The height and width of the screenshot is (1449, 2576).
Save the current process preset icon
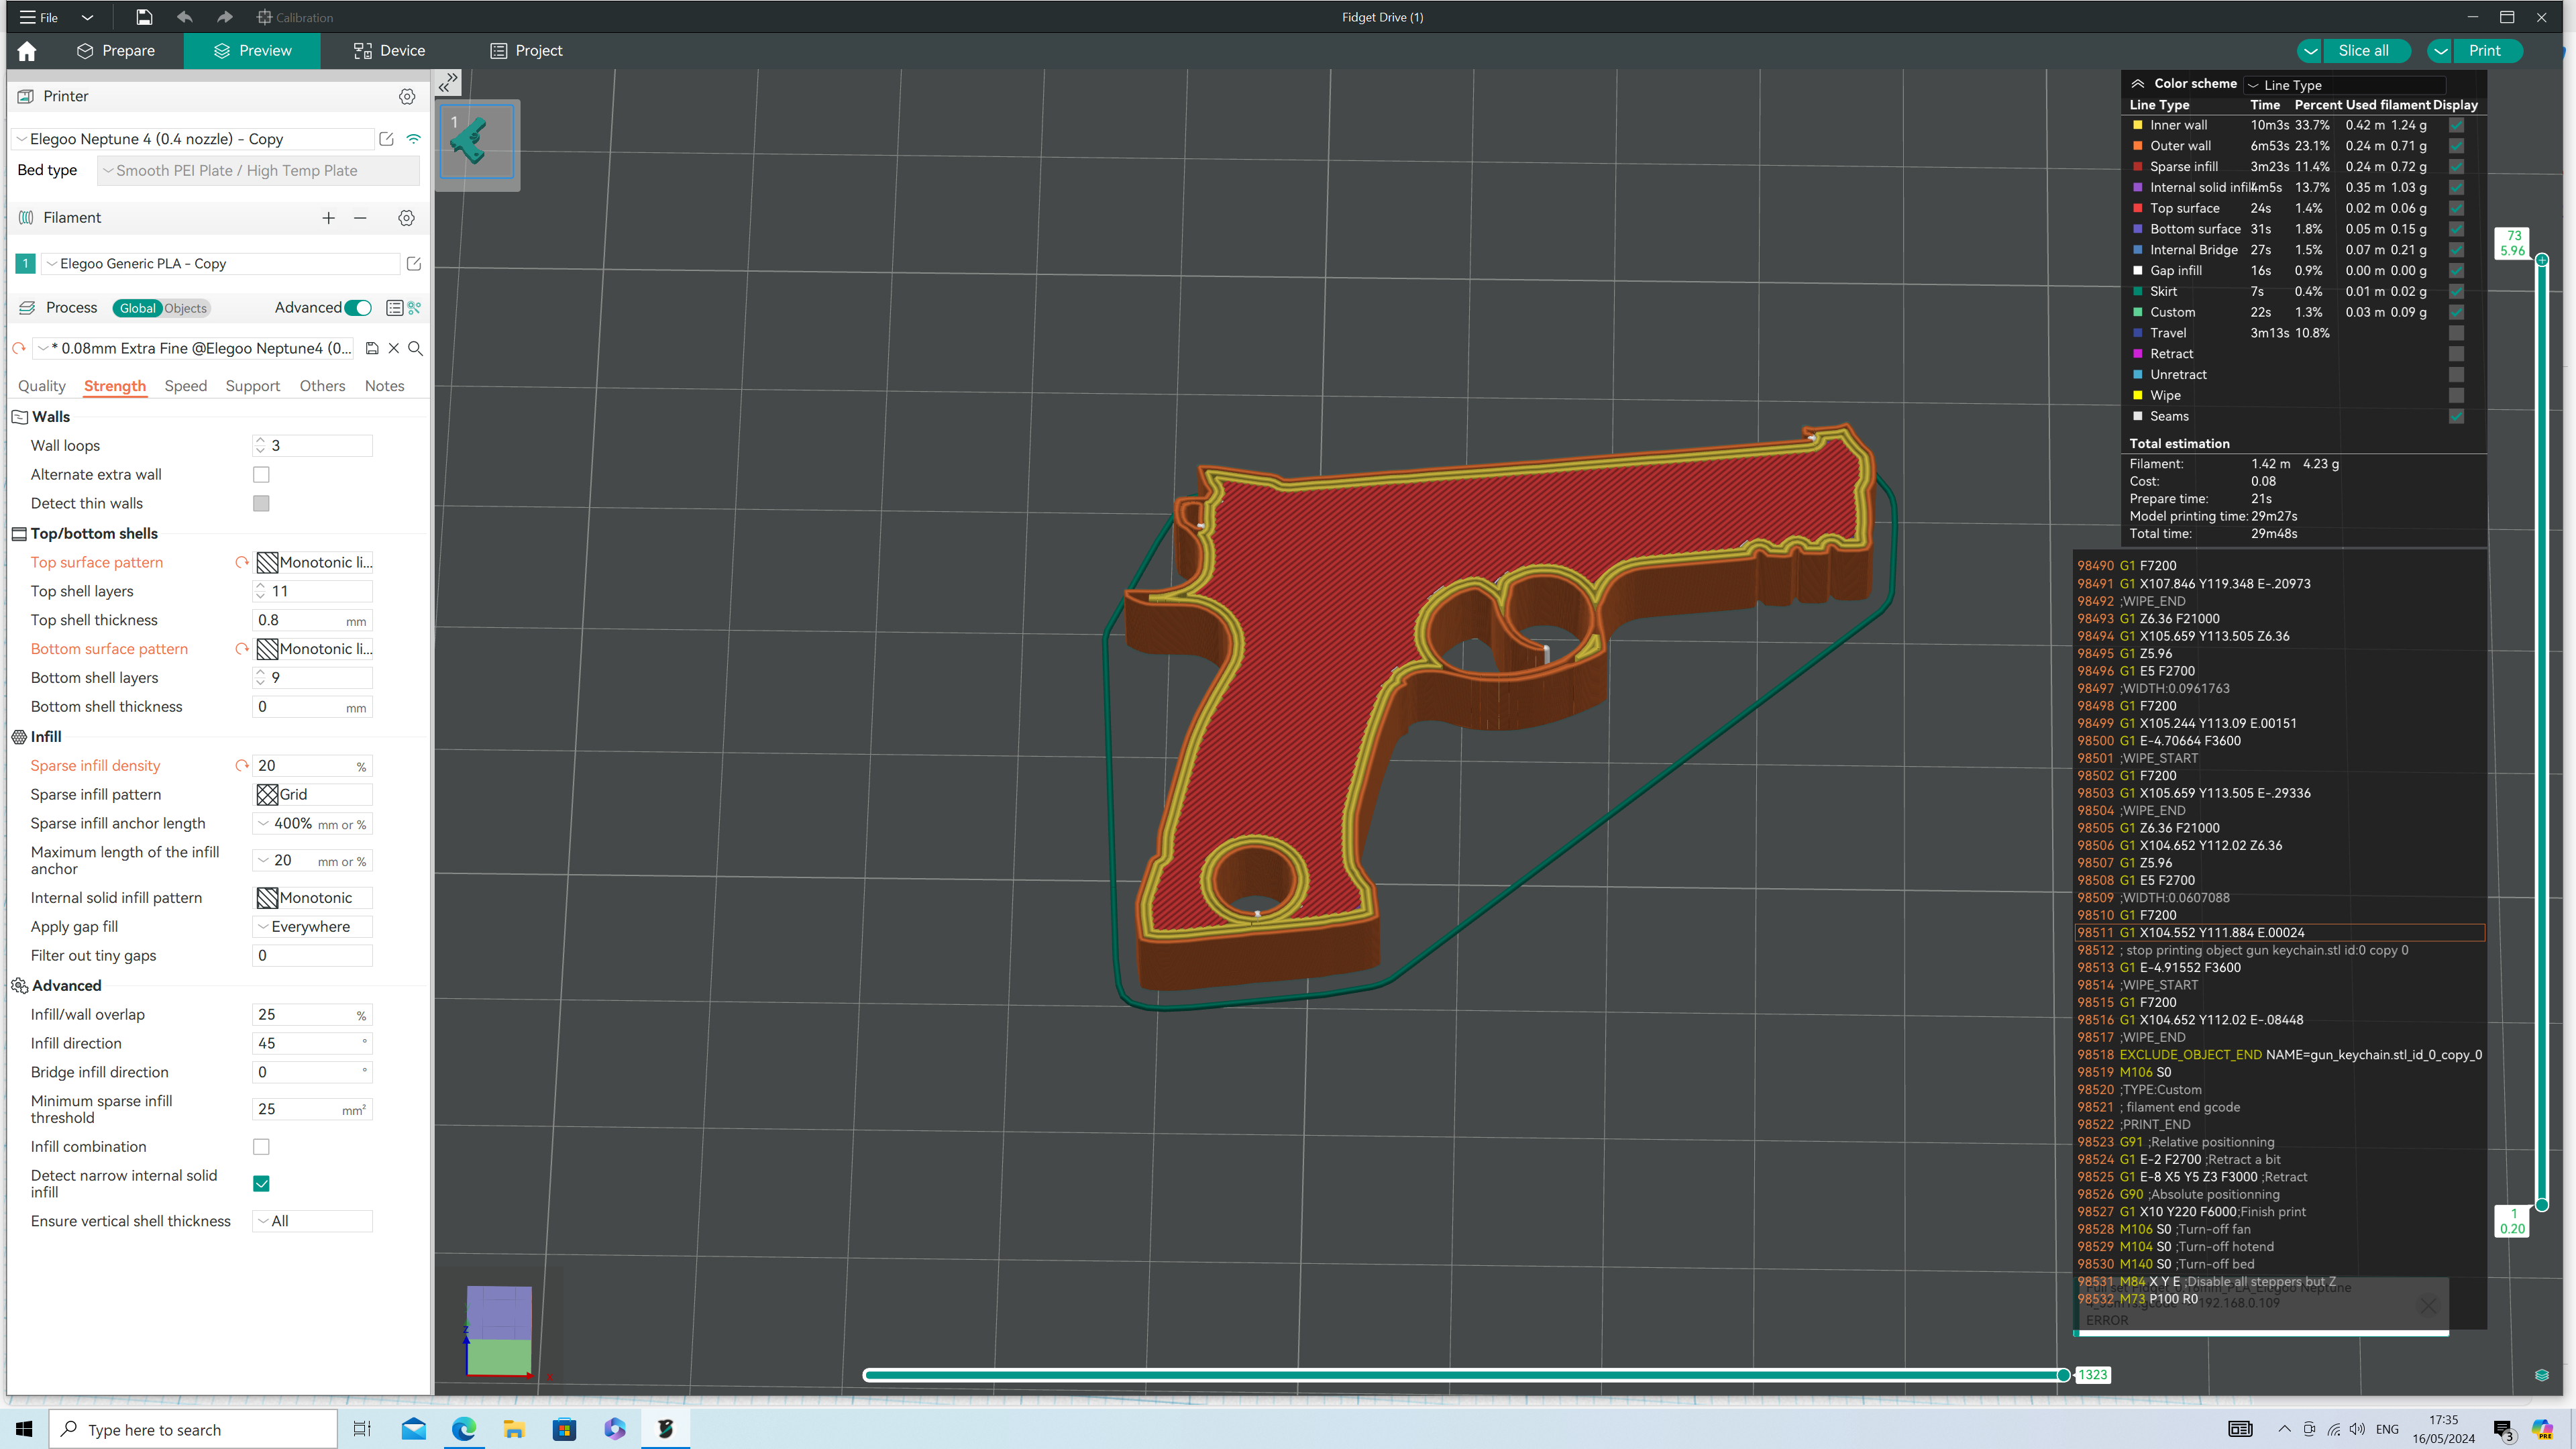click(372, 348)
